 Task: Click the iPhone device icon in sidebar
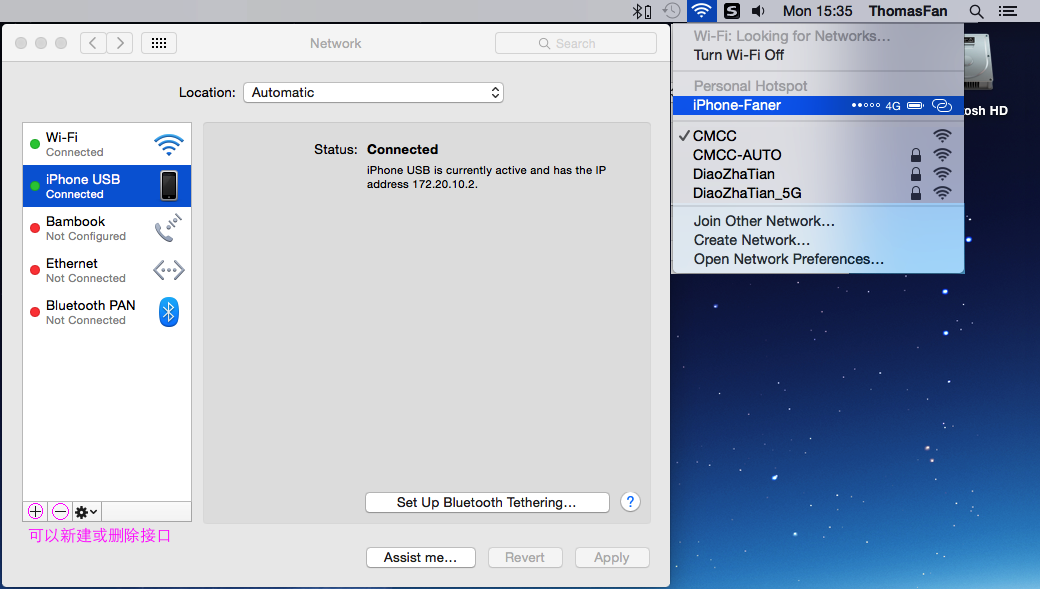click(x=169, y=185)
